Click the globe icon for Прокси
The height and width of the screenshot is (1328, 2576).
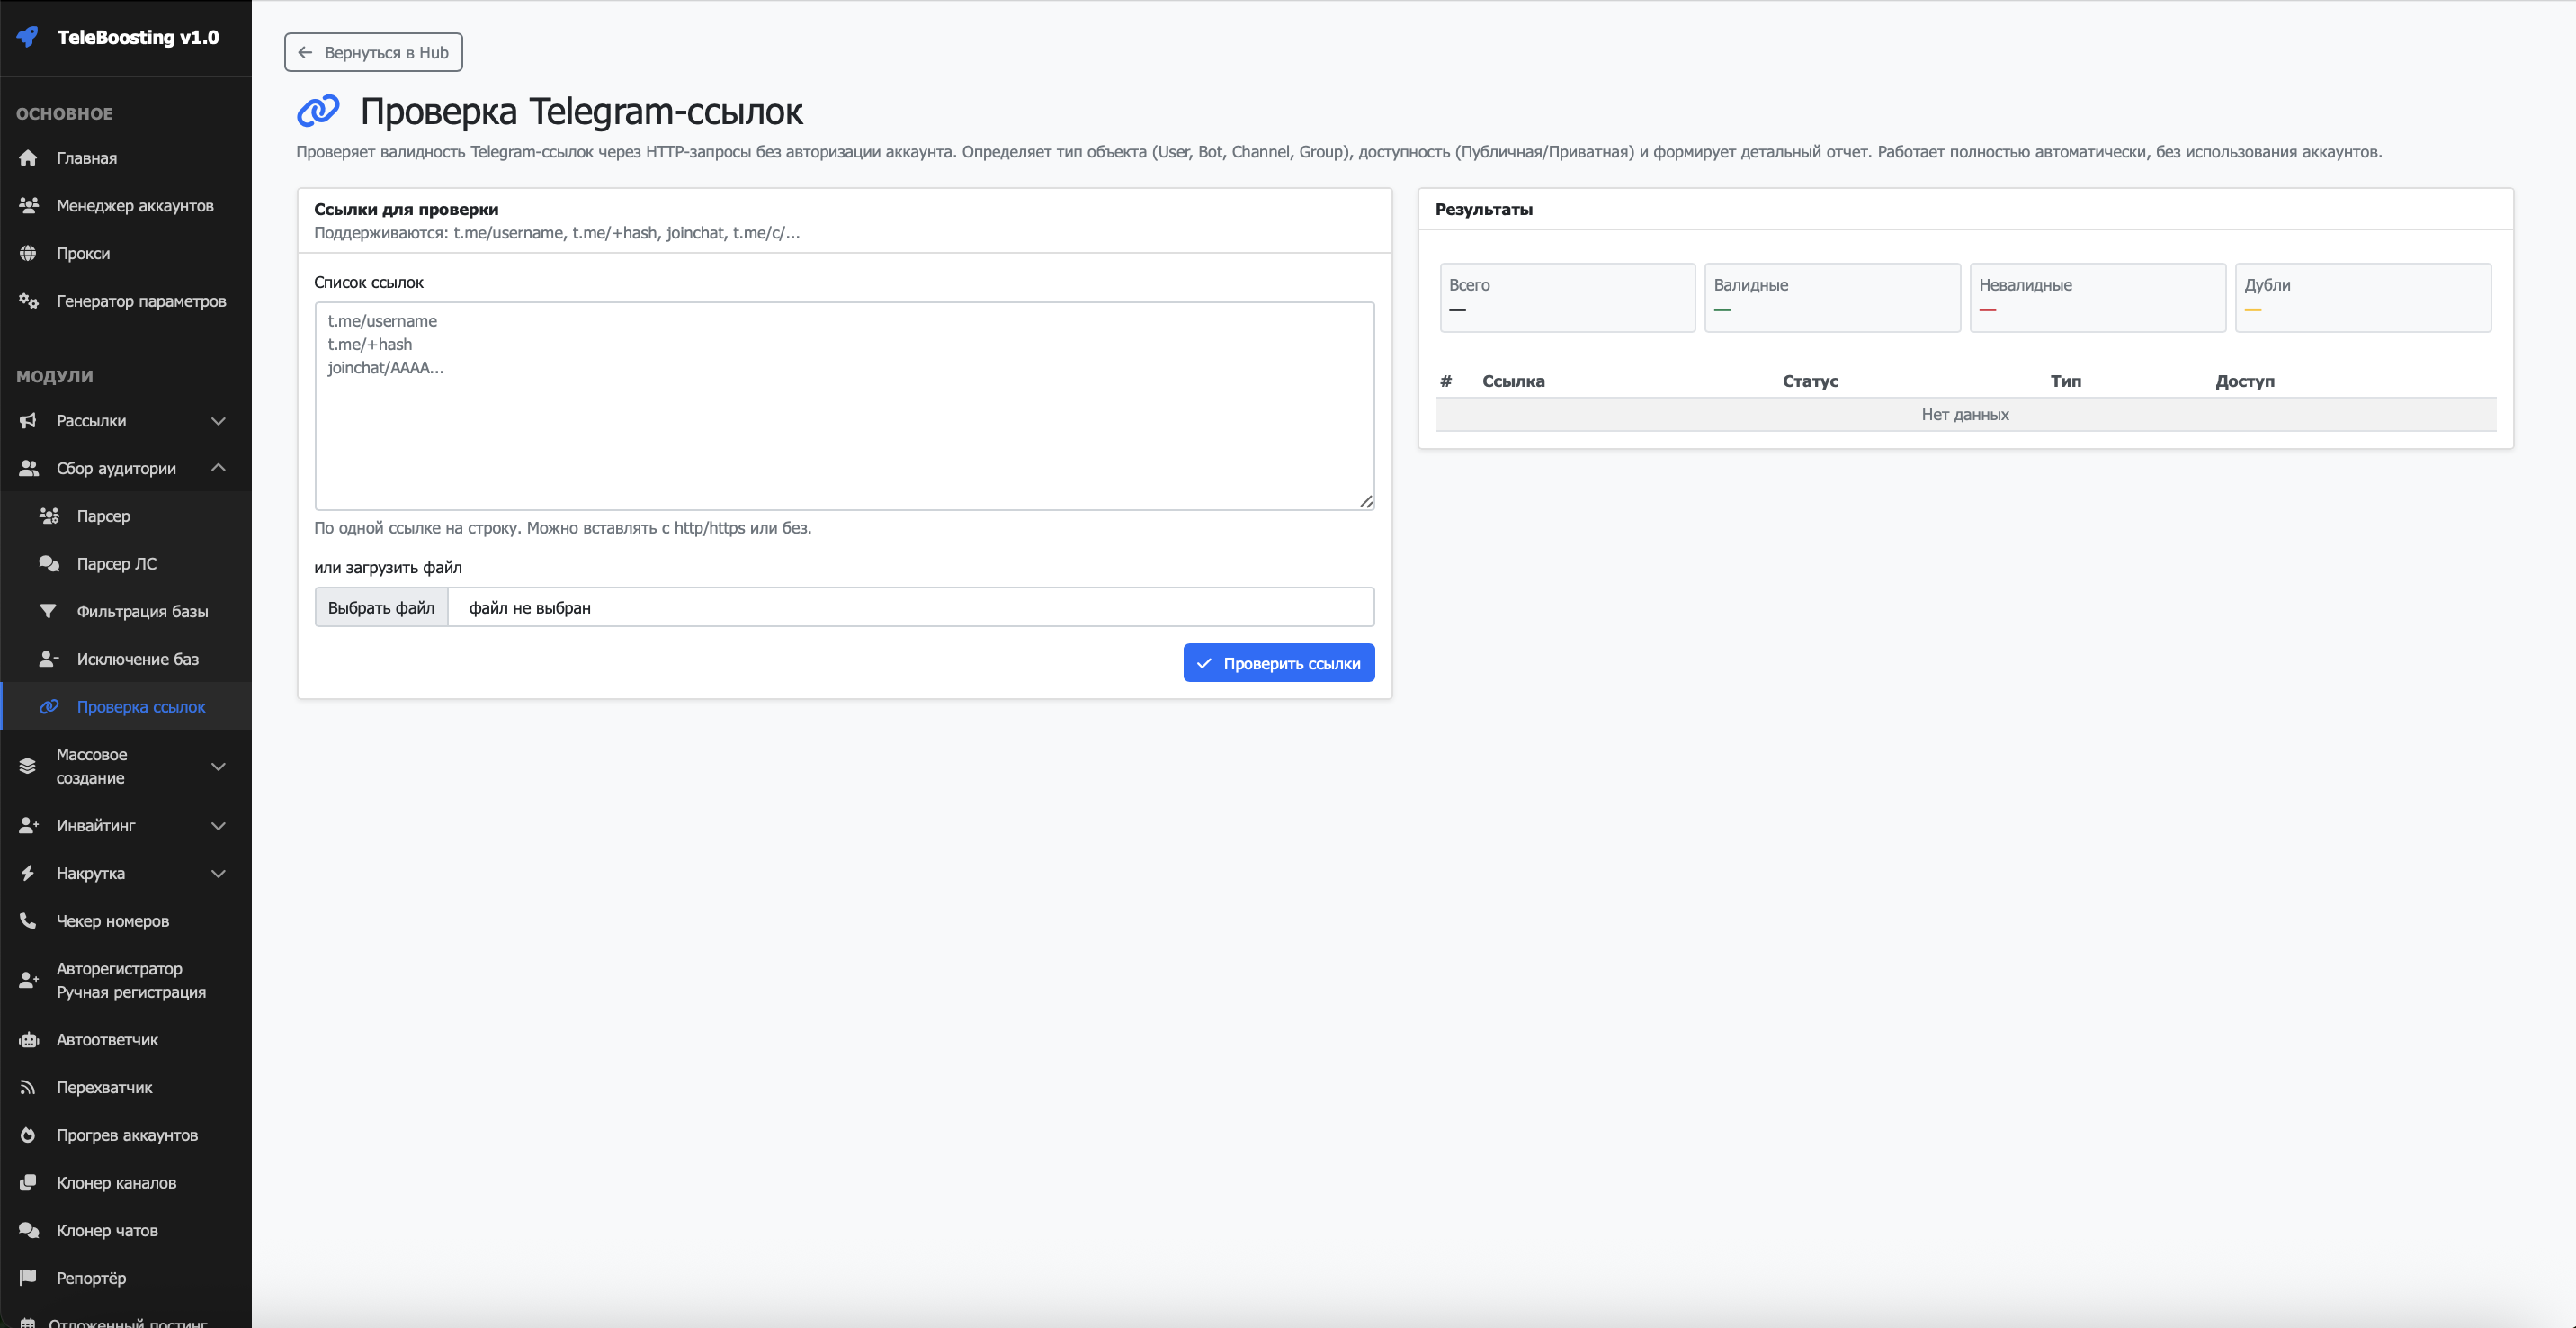[28, 253]
